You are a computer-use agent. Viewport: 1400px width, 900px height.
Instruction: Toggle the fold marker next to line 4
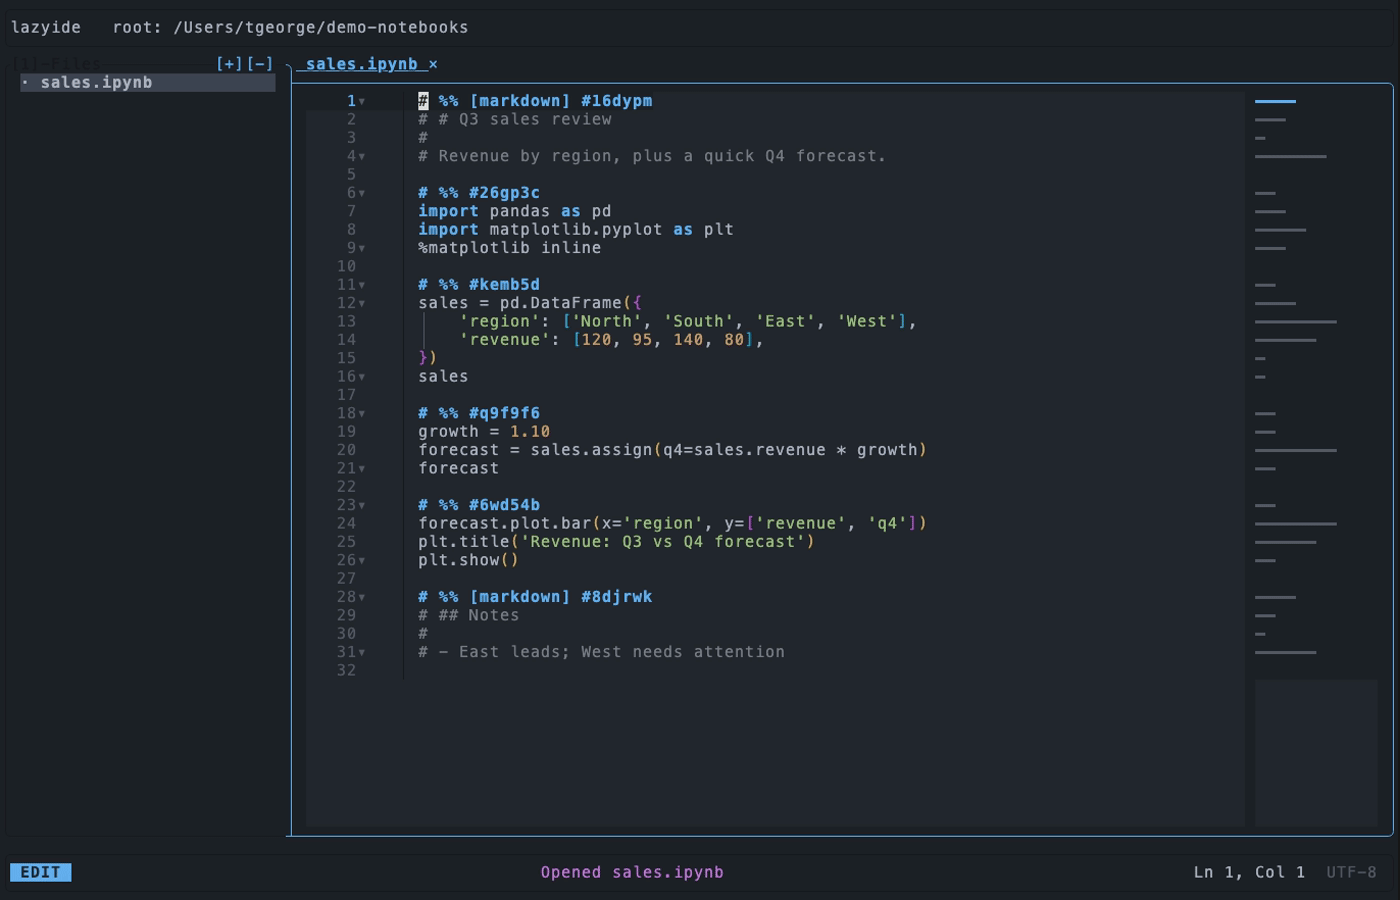(x=362, y=156)
